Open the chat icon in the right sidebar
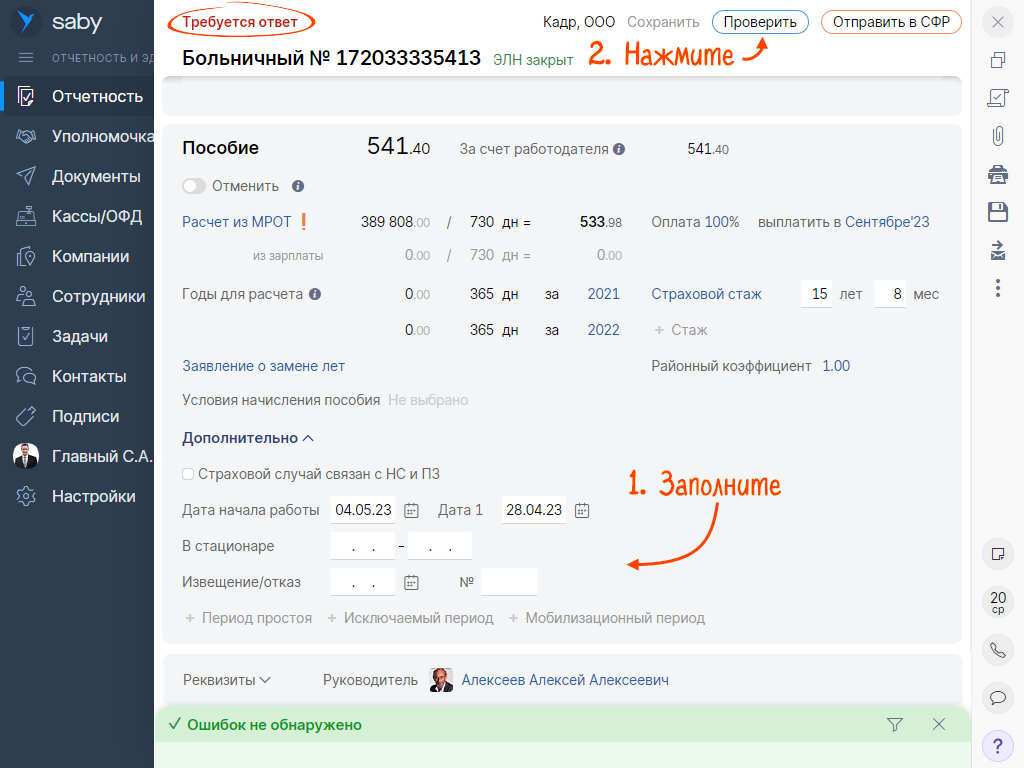This screenshot has width=1024, height=768. (x=997, y=698)
